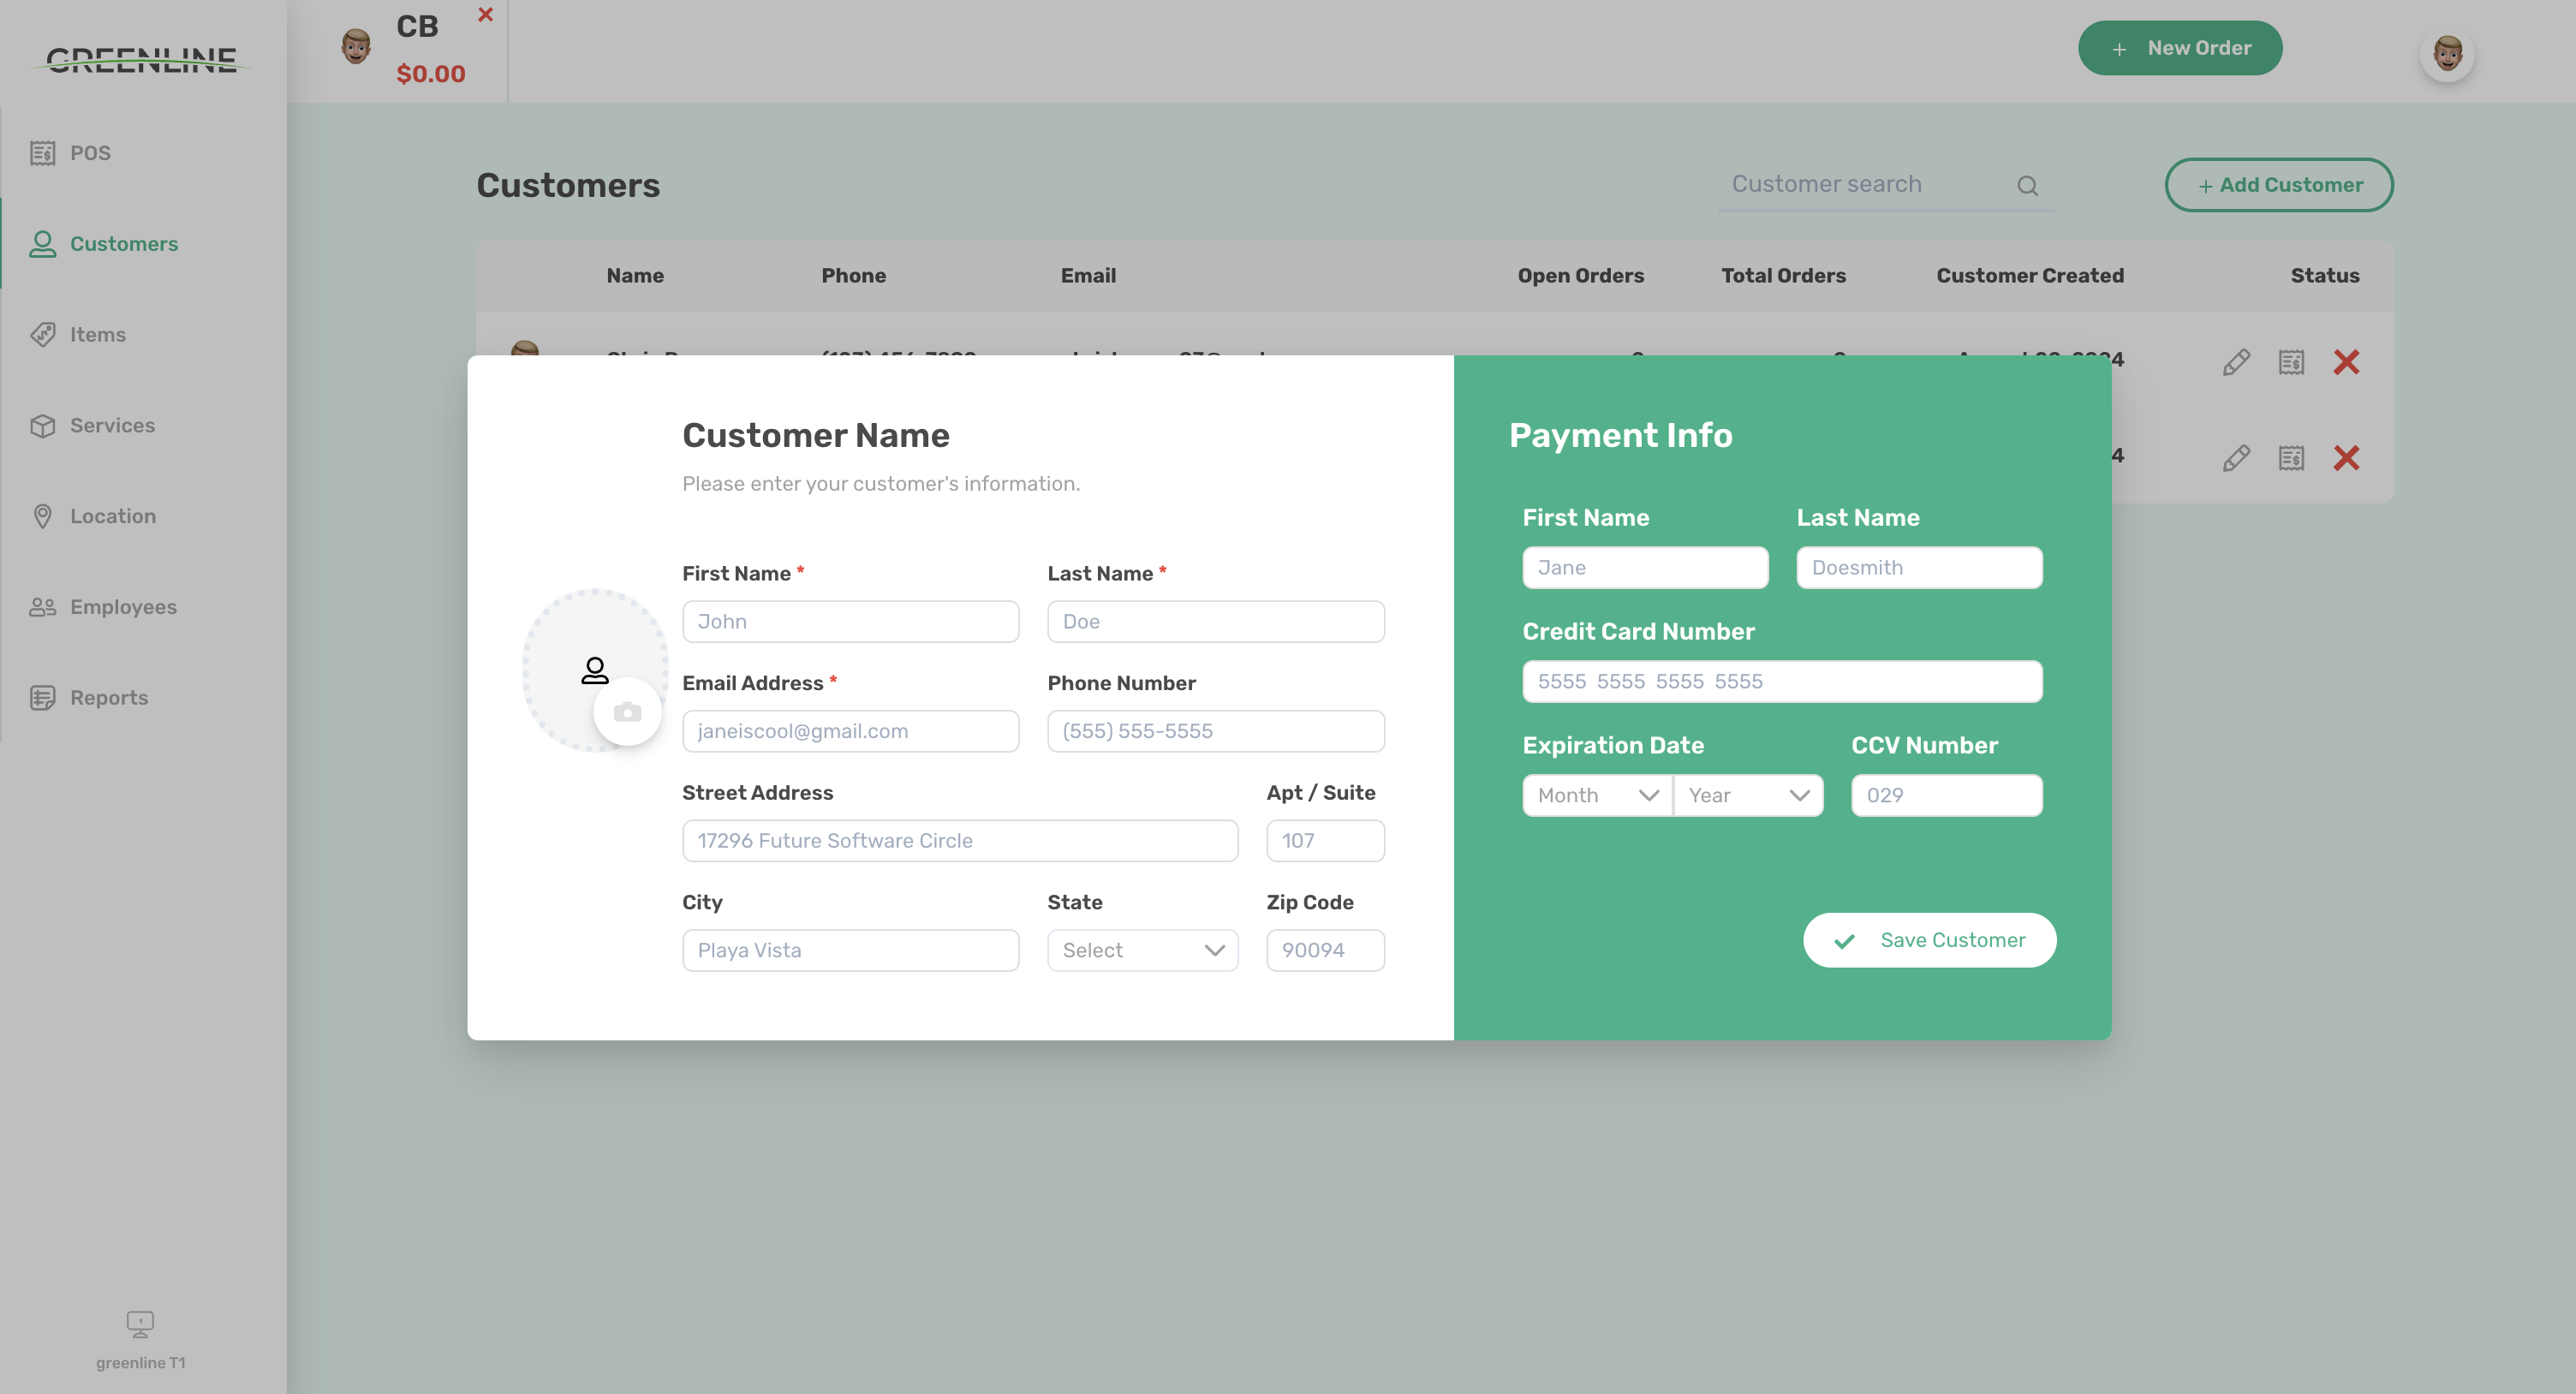Image resolution: width=2576 pixels, height=1394 pixels.
Task: Select the Services icon in the sidebar
Action: (43, 425)
